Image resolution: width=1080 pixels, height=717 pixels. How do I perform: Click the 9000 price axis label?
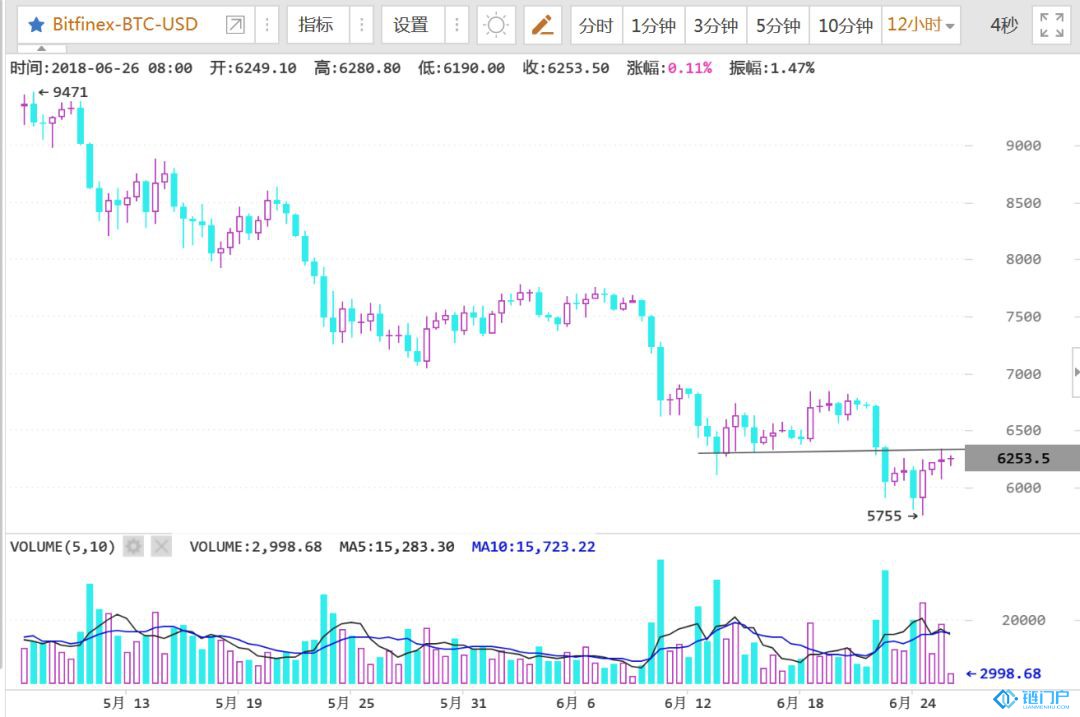[x=1023, y=146]
